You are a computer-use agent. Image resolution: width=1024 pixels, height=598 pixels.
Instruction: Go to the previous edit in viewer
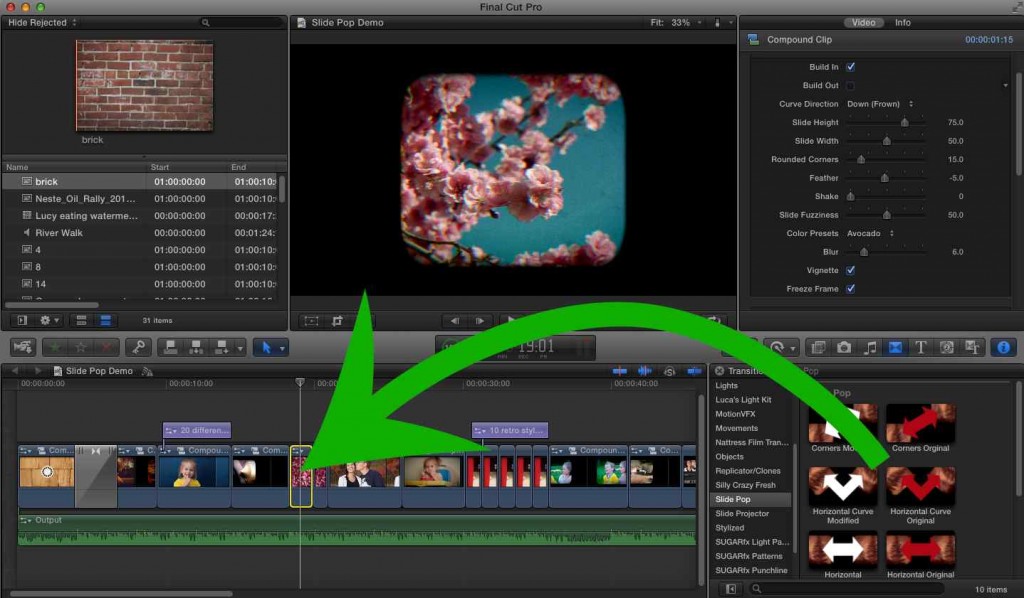coord(455,321)
